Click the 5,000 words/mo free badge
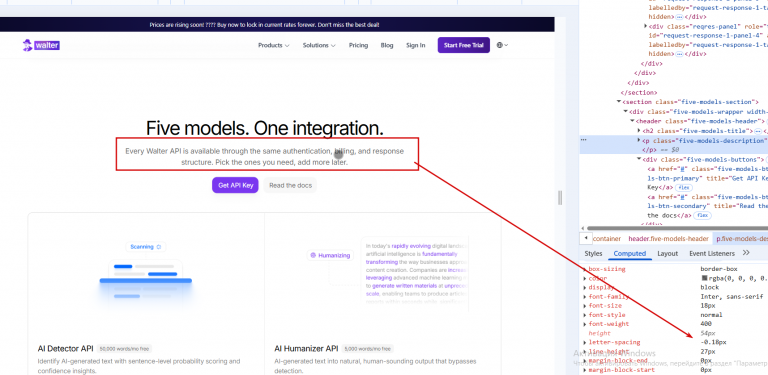Viewport: 768px width, 375px height. click(x=367, y=349)
